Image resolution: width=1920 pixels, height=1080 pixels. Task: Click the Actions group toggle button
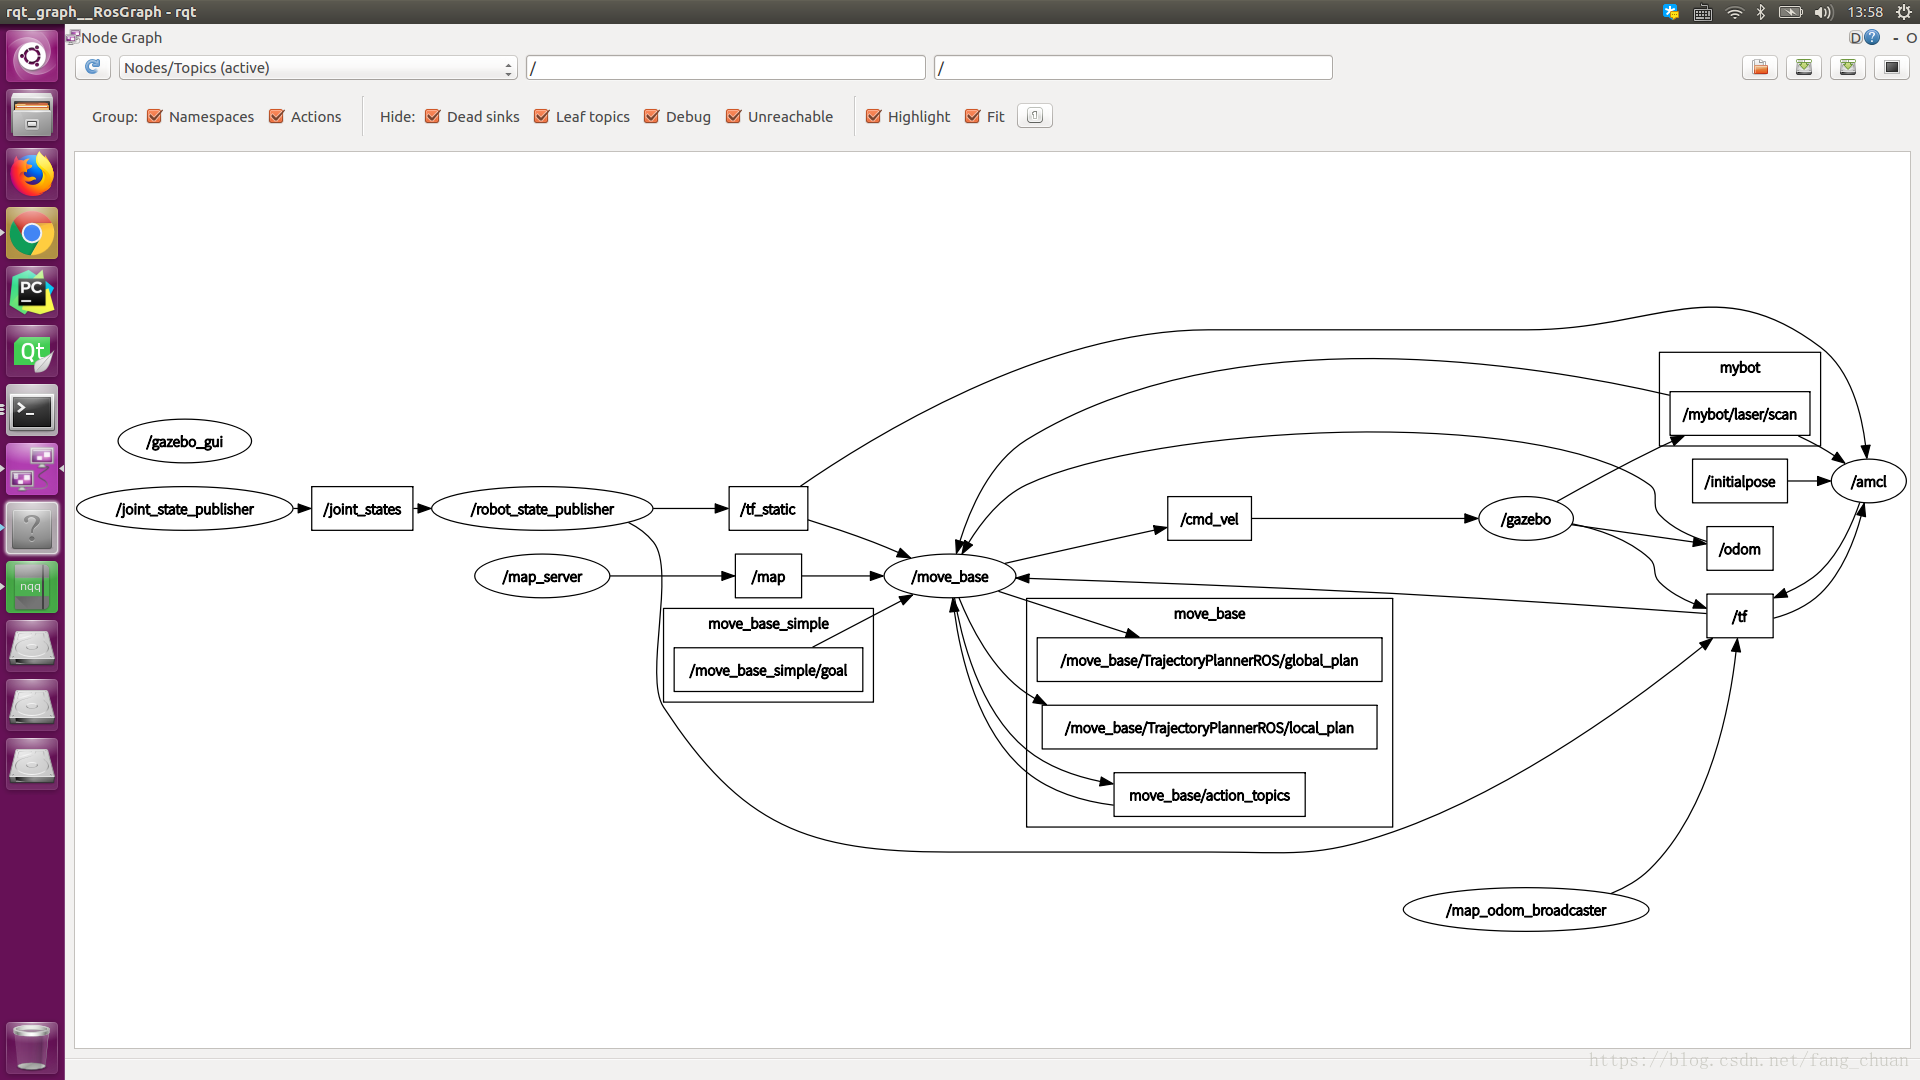tap(277, 116)
